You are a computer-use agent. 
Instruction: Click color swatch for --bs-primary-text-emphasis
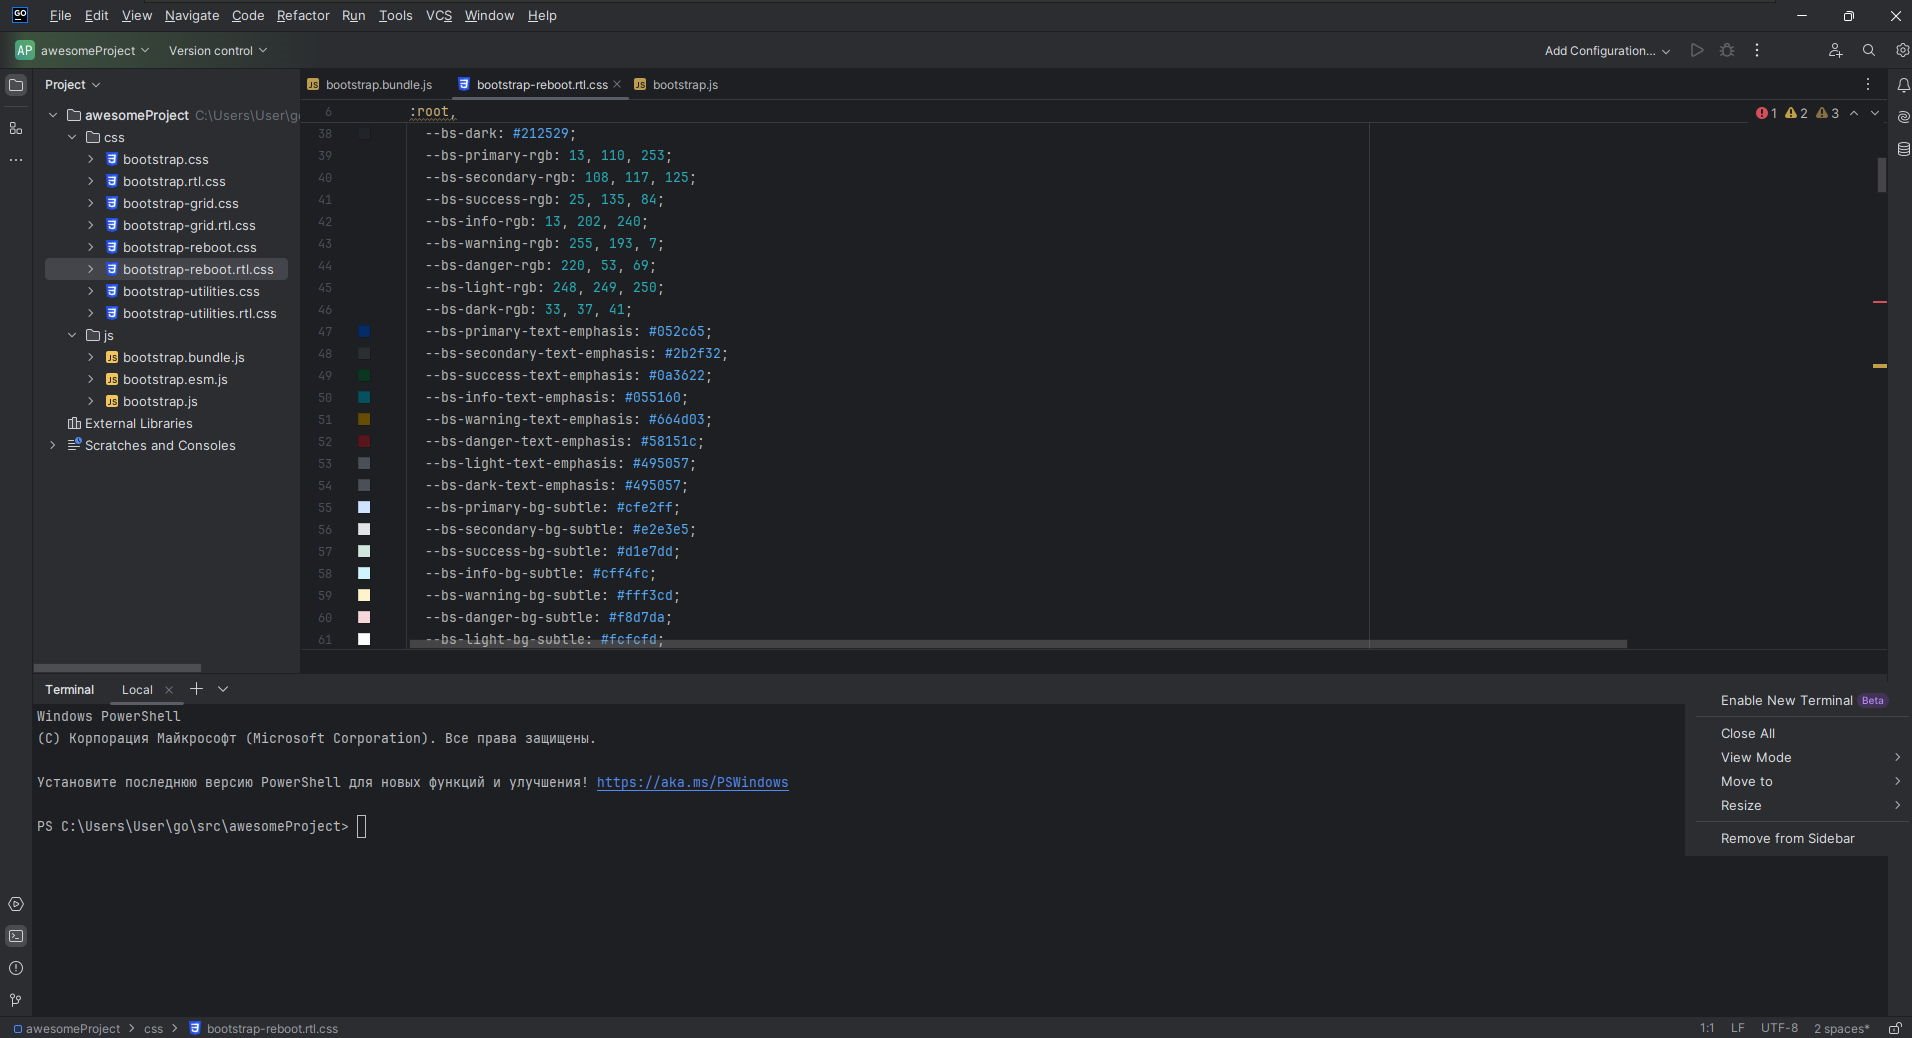364,331
